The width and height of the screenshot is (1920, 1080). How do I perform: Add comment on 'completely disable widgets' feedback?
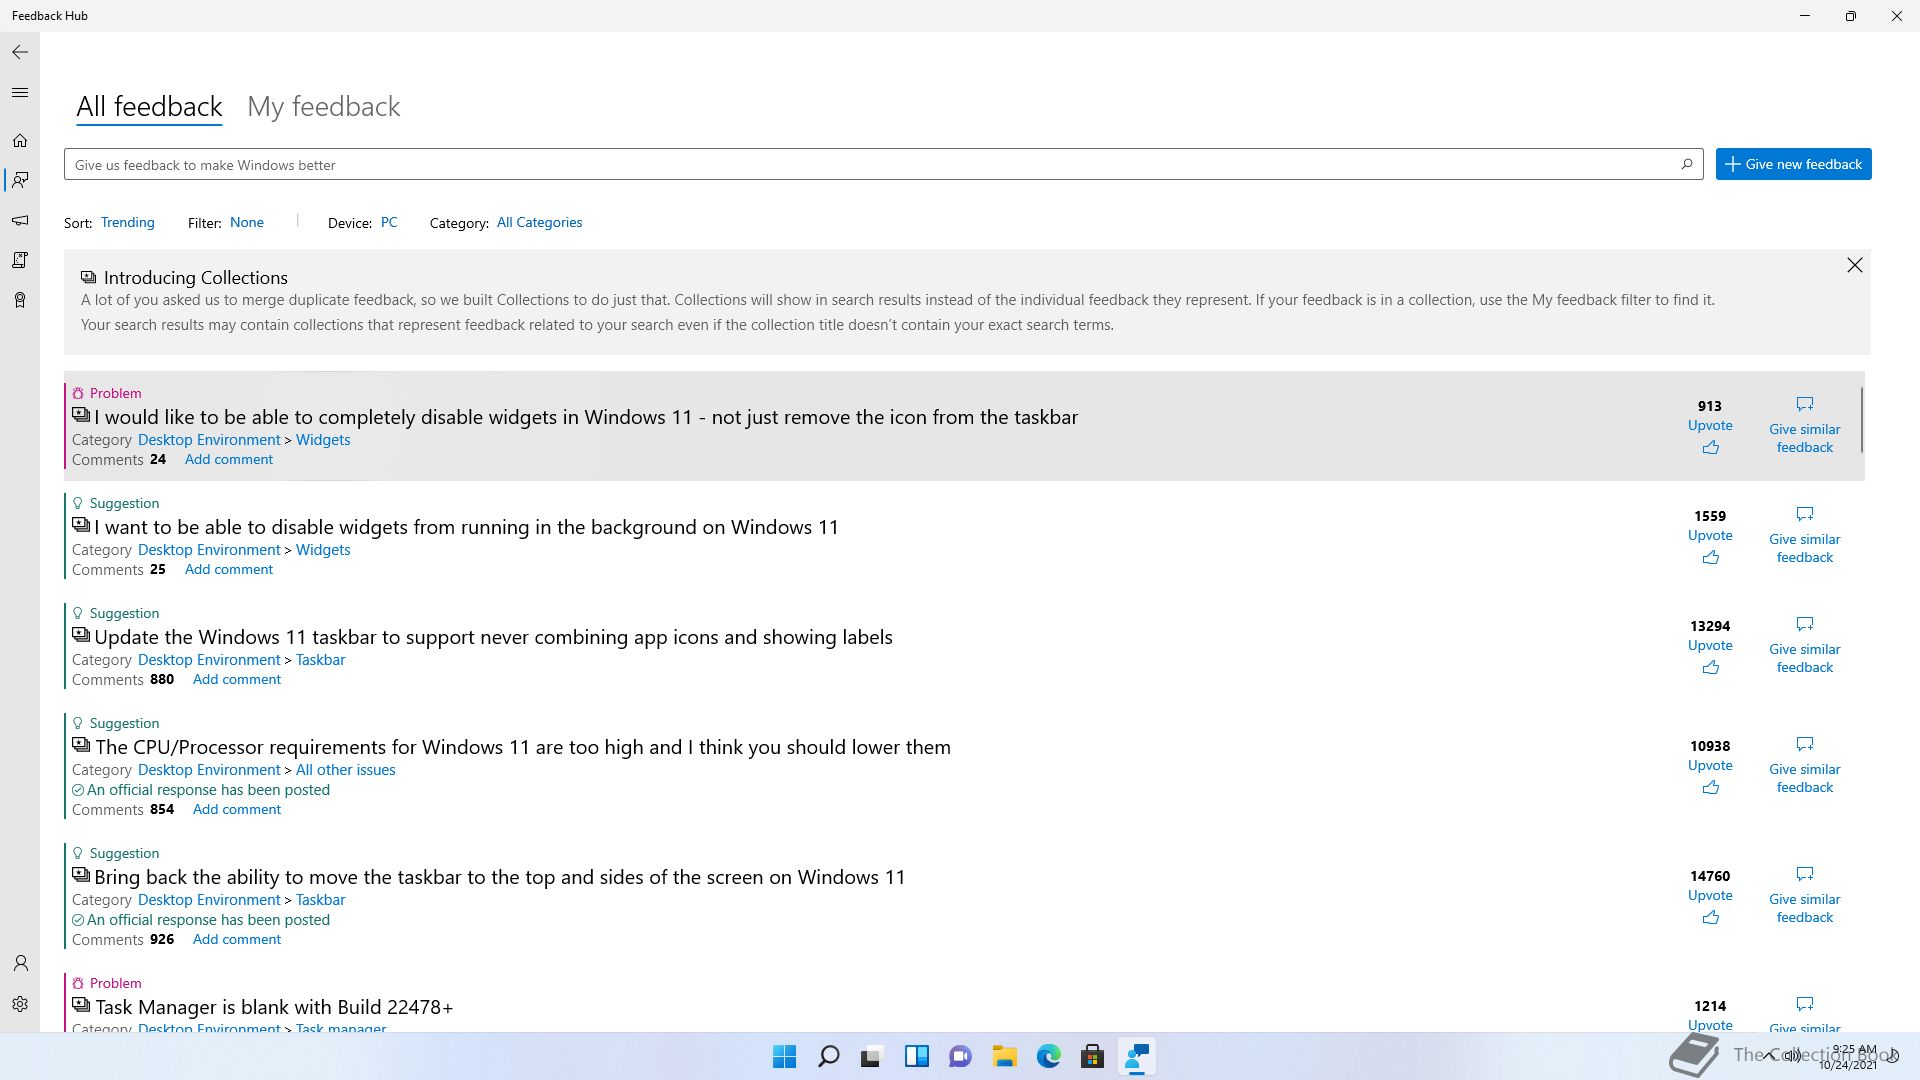point(228,459)
